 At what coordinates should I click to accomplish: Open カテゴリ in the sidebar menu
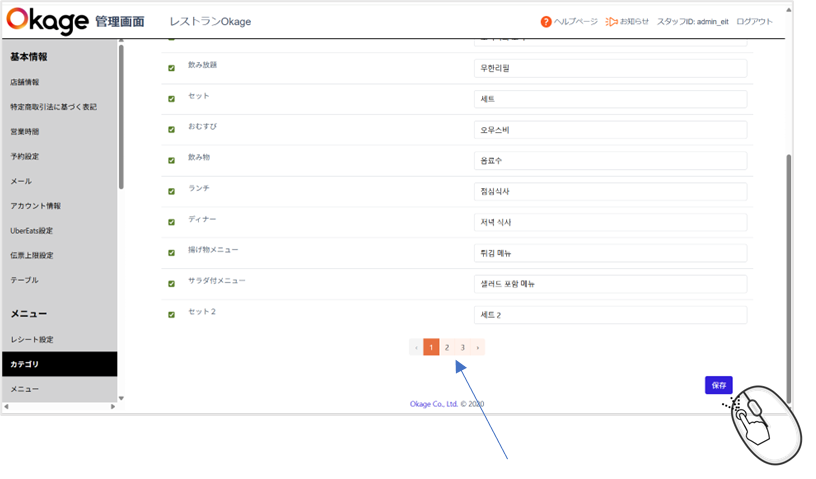coord(25,364)
